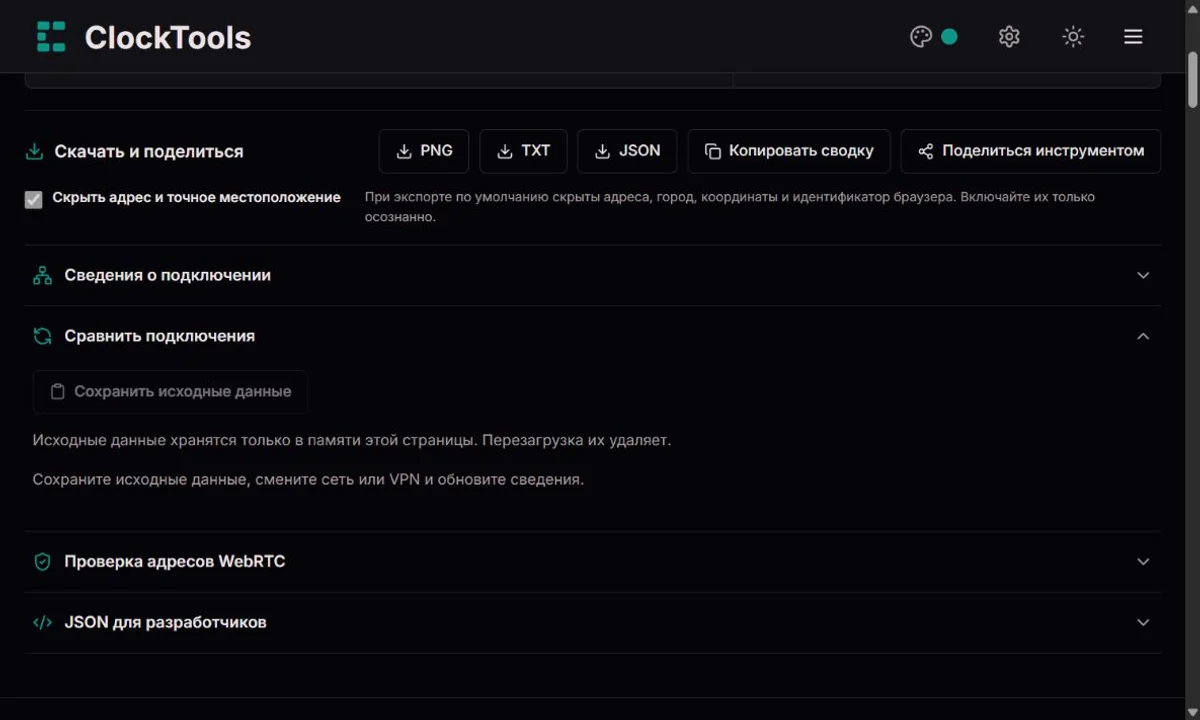Toggle light mode with the sun icon
Image resolution: width=1200 pixels, height=720 pixels.
point(1073,37)
